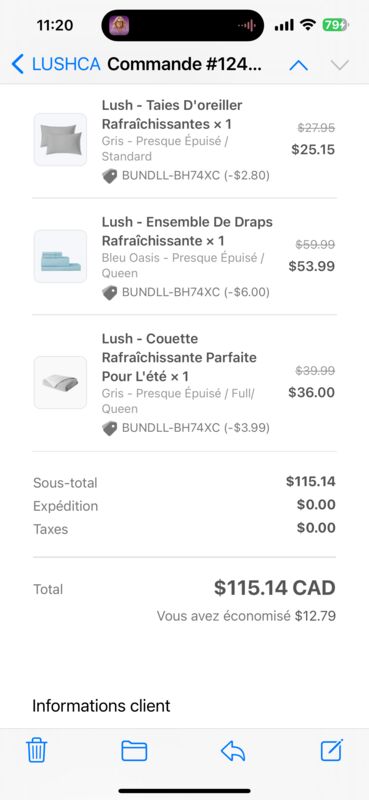Tap the Dynamic Island now-playing artwork
The height and width of the screenshot is (800, 369).
(x=119, y=25)
